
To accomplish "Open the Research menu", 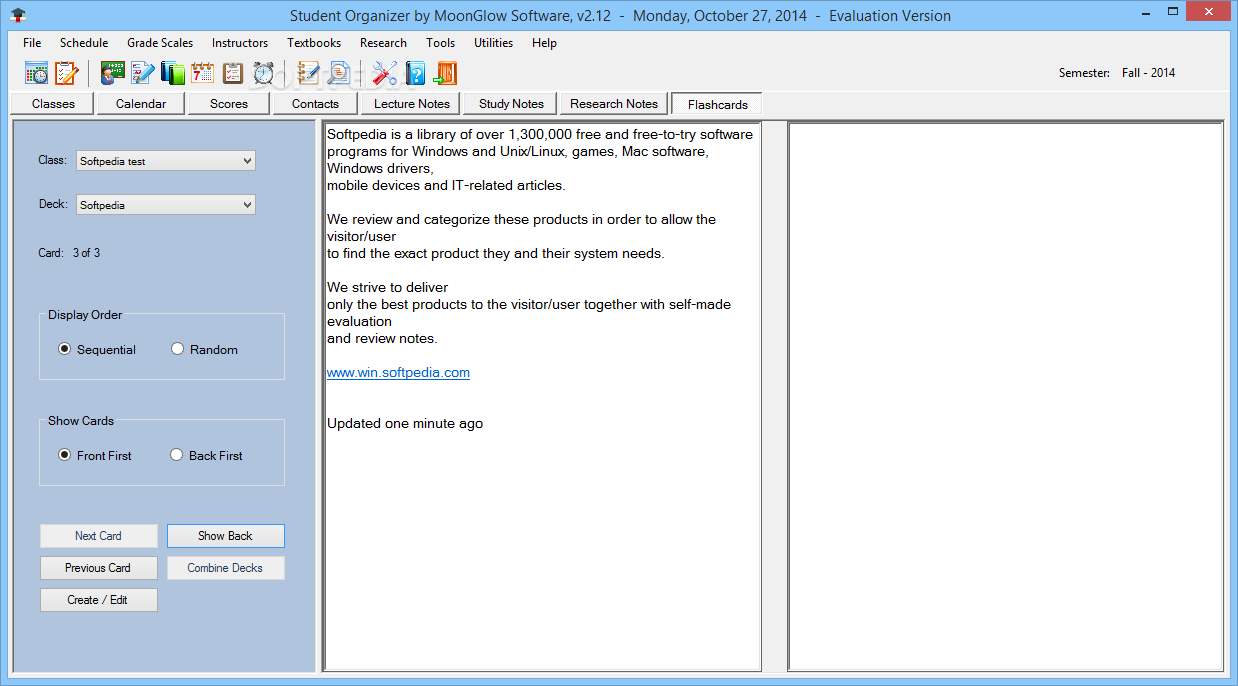I will 383,43.
